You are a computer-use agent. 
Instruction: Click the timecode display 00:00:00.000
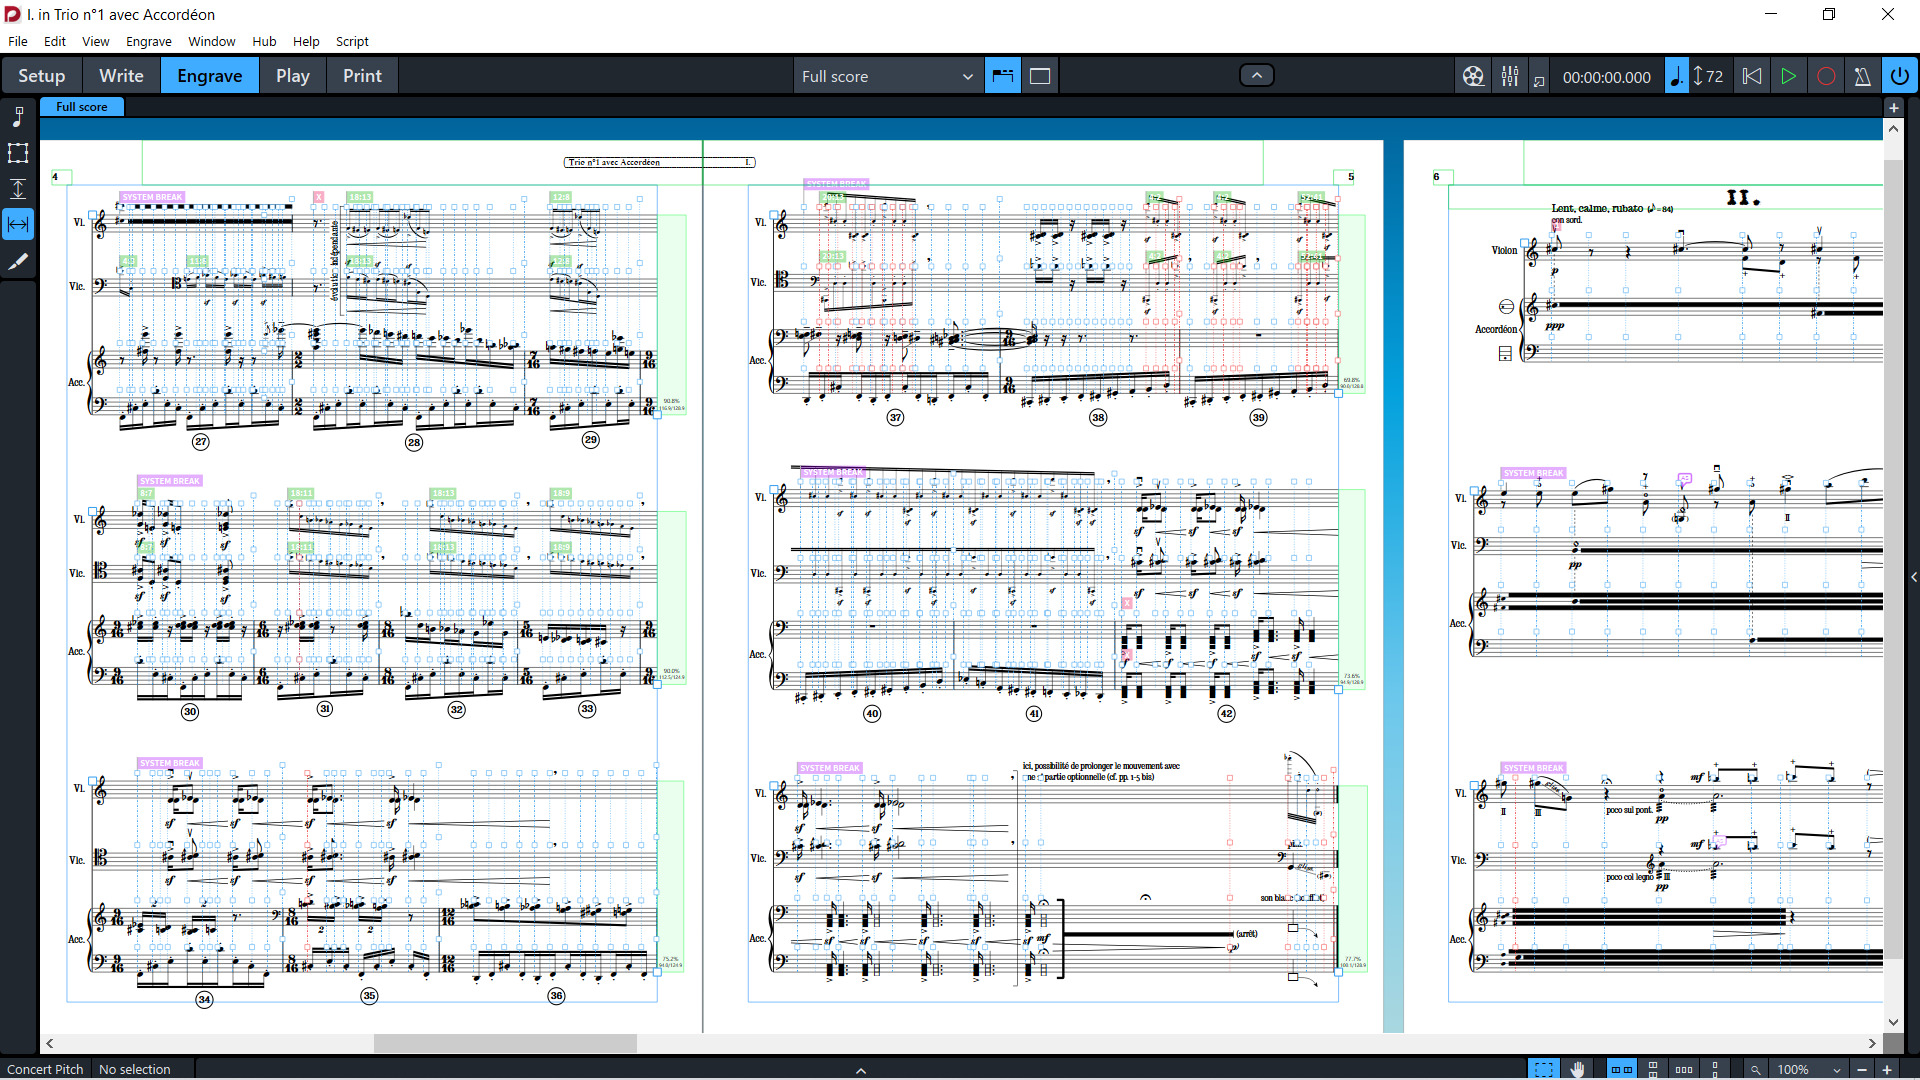click(1606, 77)
